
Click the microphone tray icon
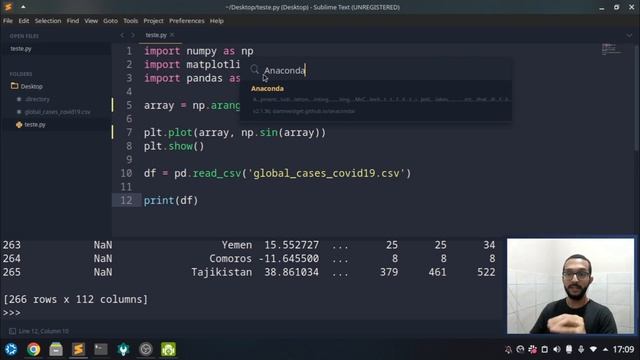(x=581, y=349)
